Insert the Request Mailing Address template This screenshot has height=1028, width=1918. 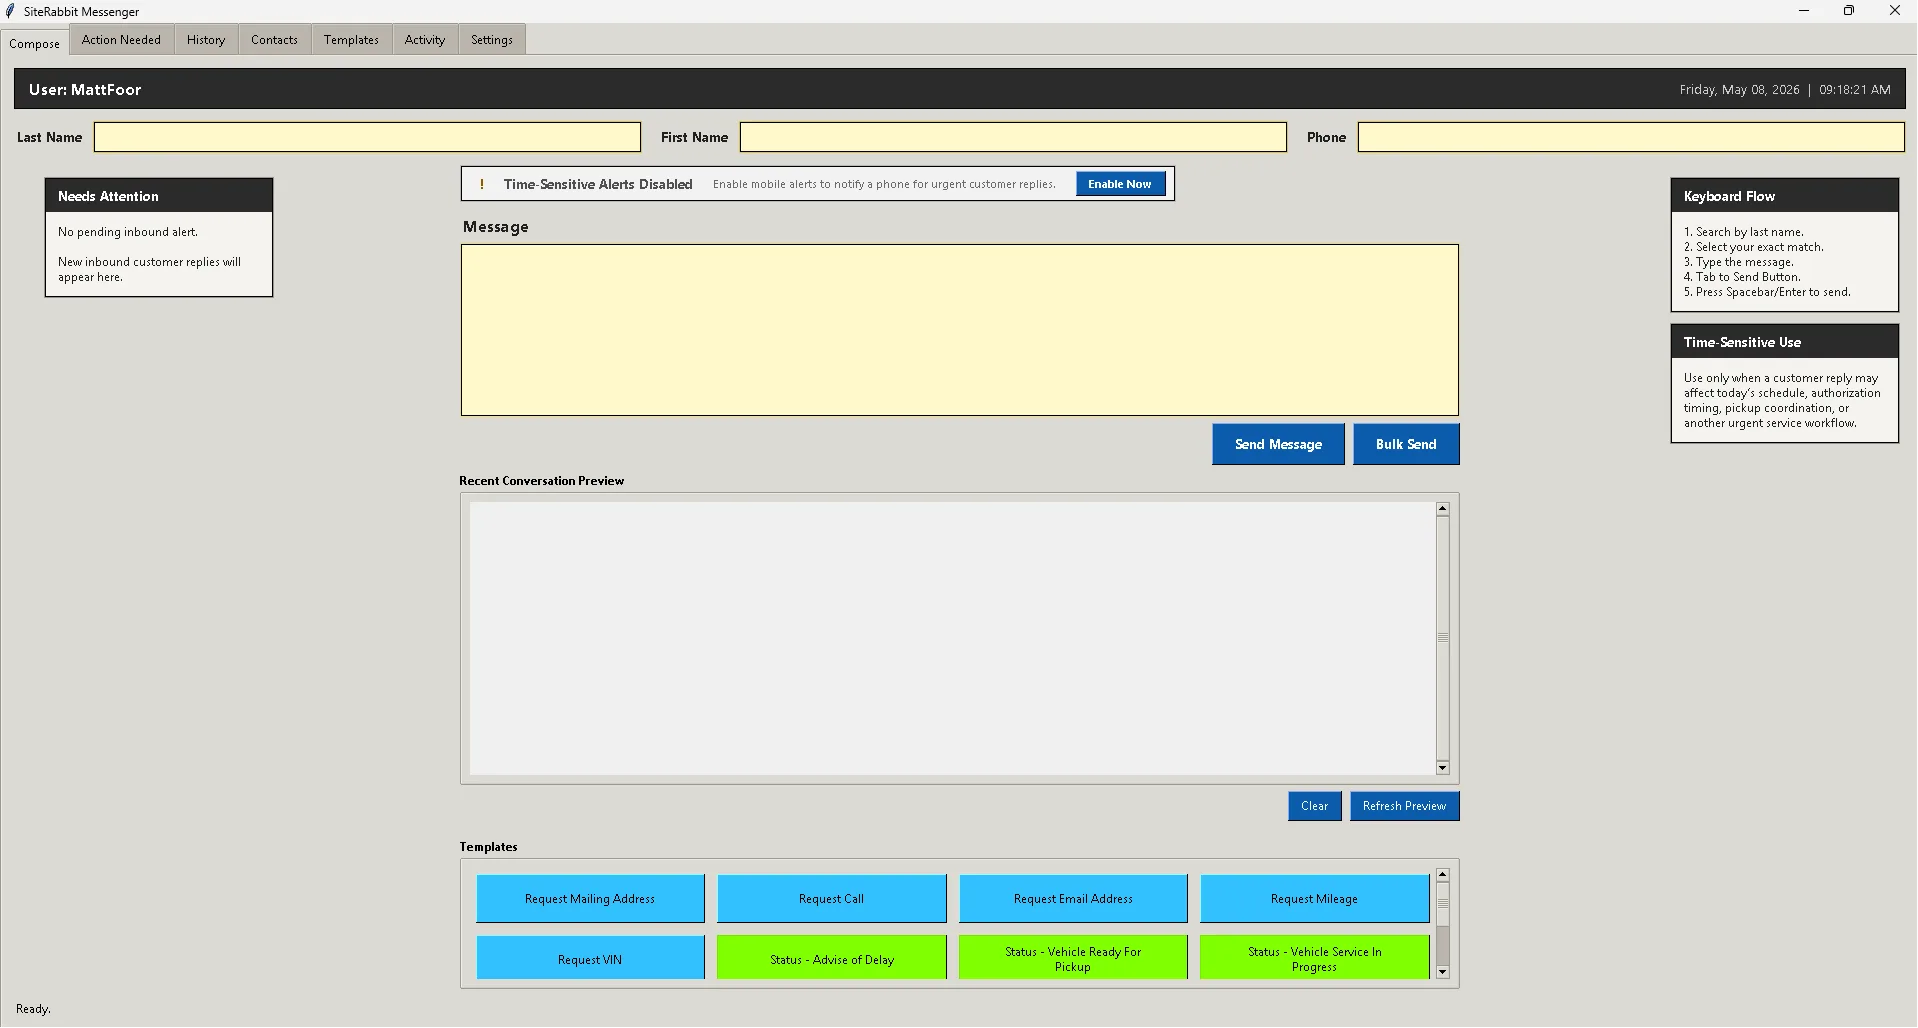pyautogui.click(x=590, y=899)
